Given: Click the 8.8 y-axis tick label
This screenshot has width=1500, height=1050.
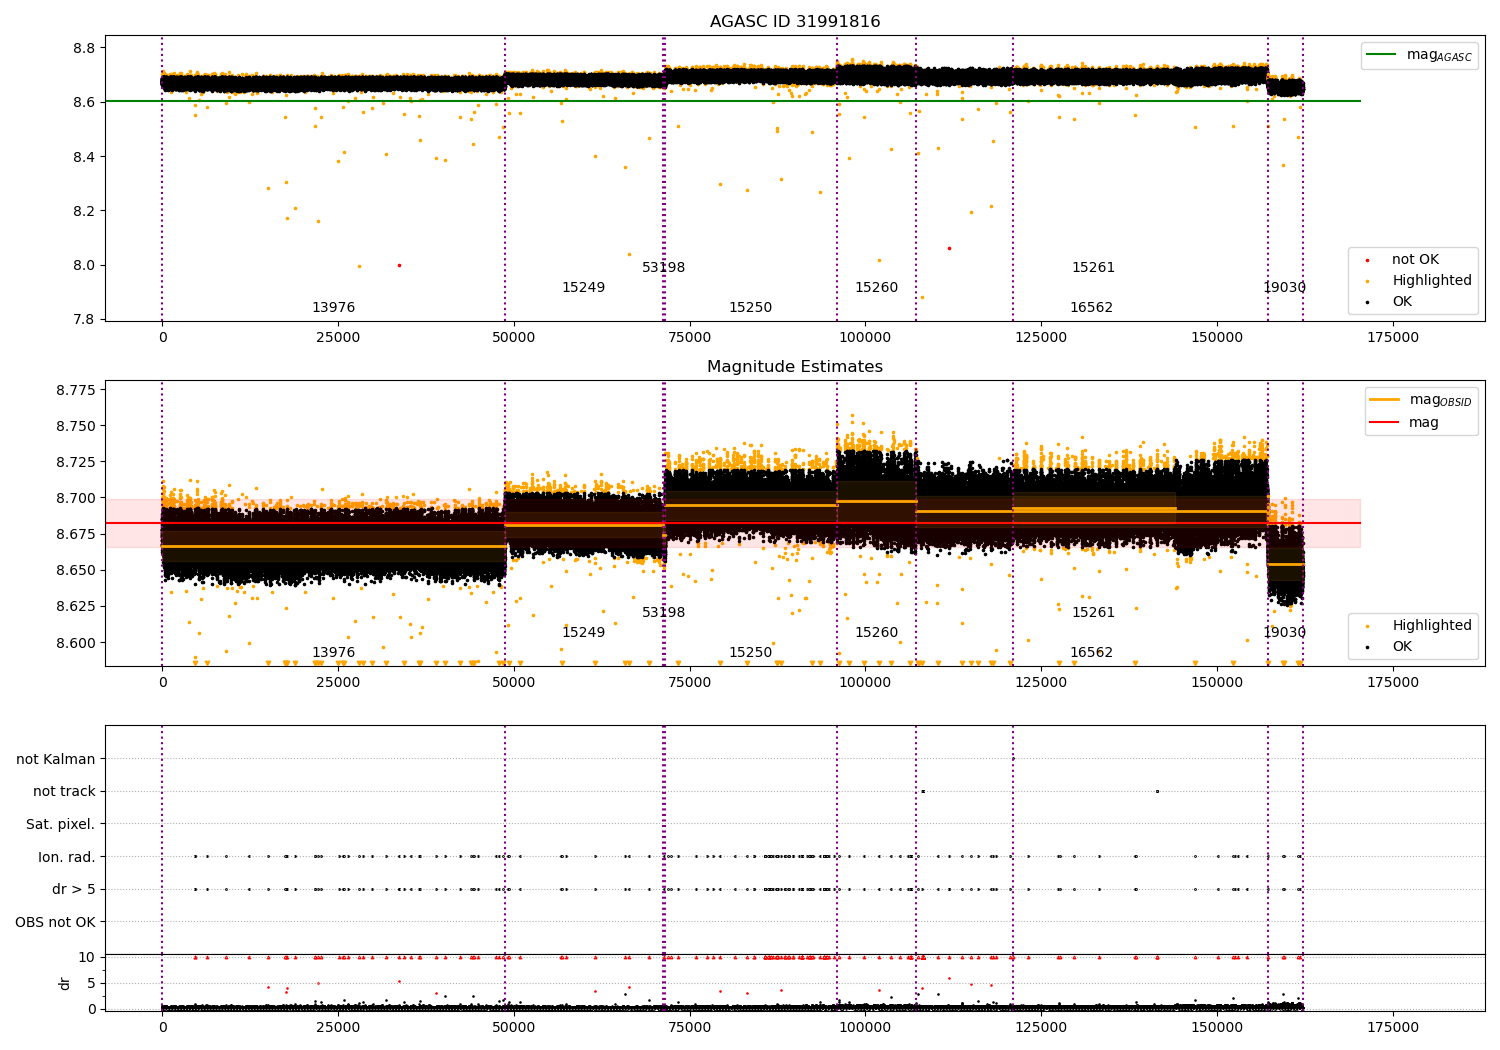Looking at the screenshot, I should (84, 48).
